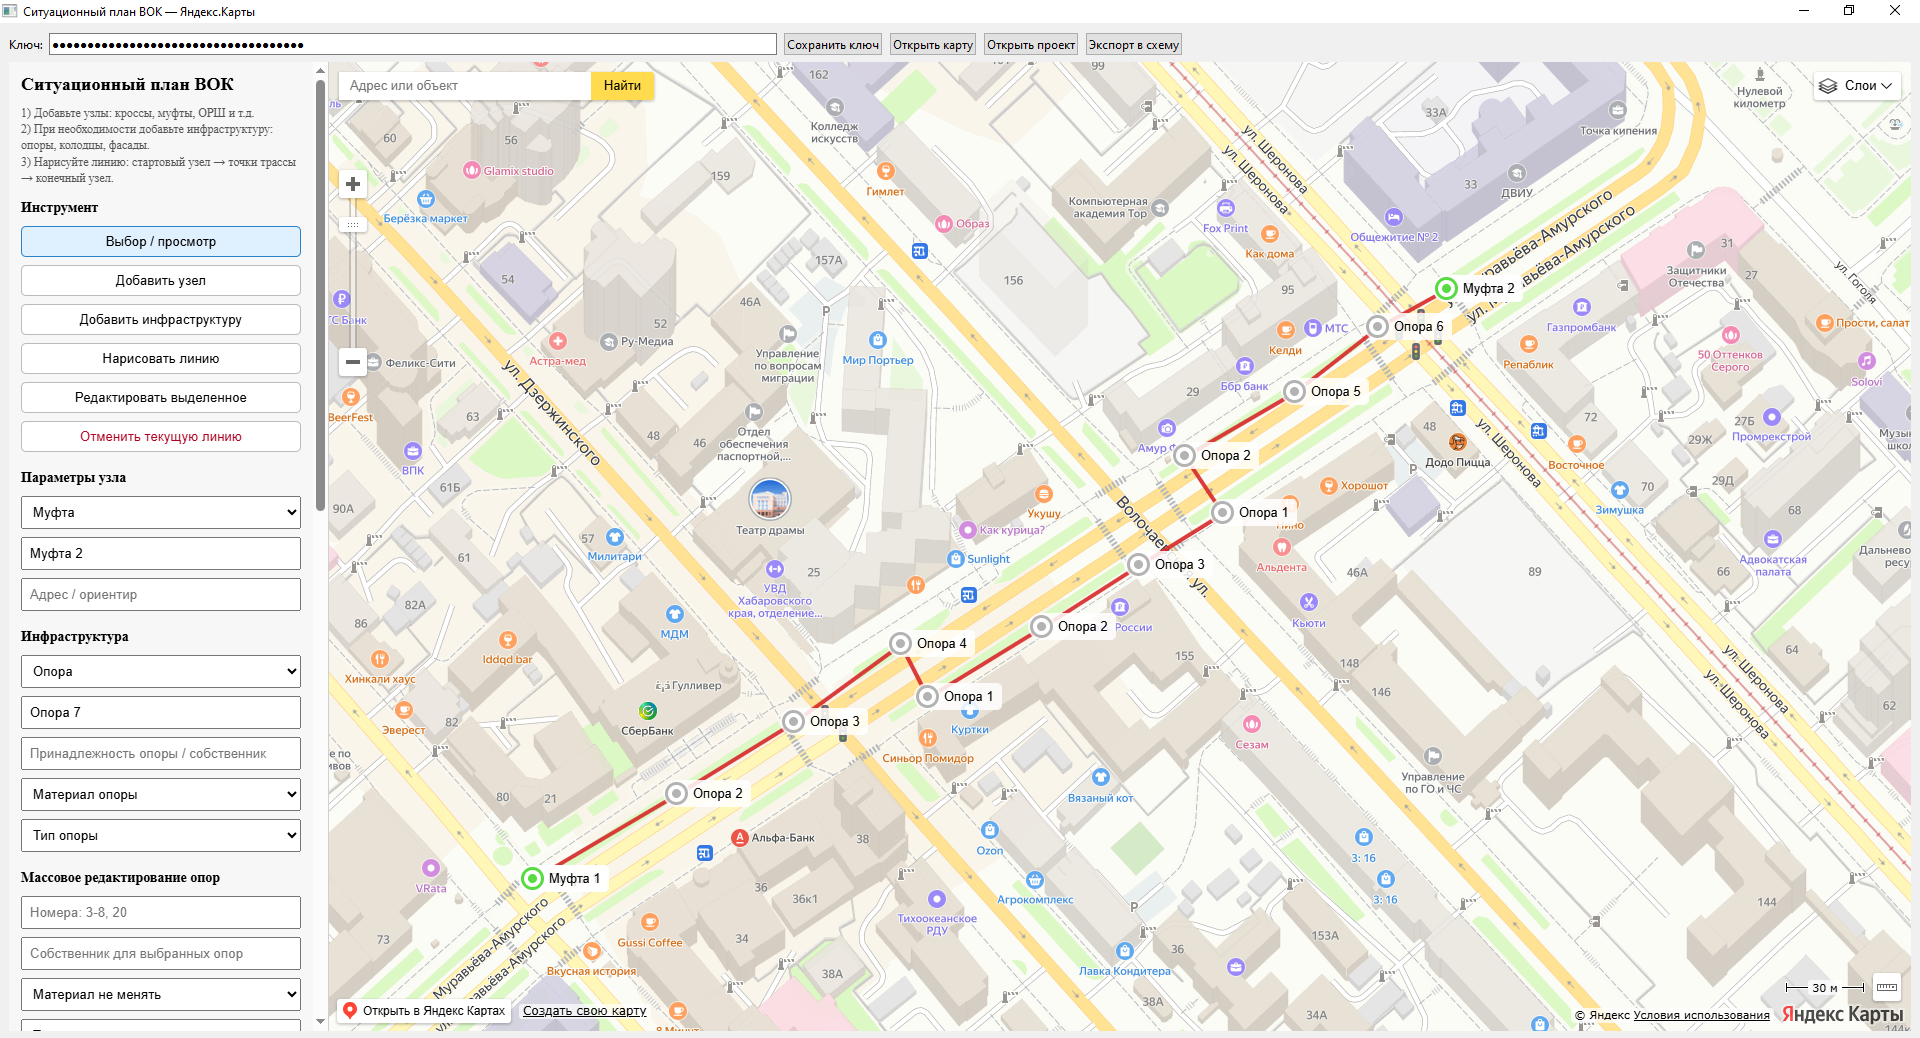Zoom in on the map with plus button

point(353,184)
